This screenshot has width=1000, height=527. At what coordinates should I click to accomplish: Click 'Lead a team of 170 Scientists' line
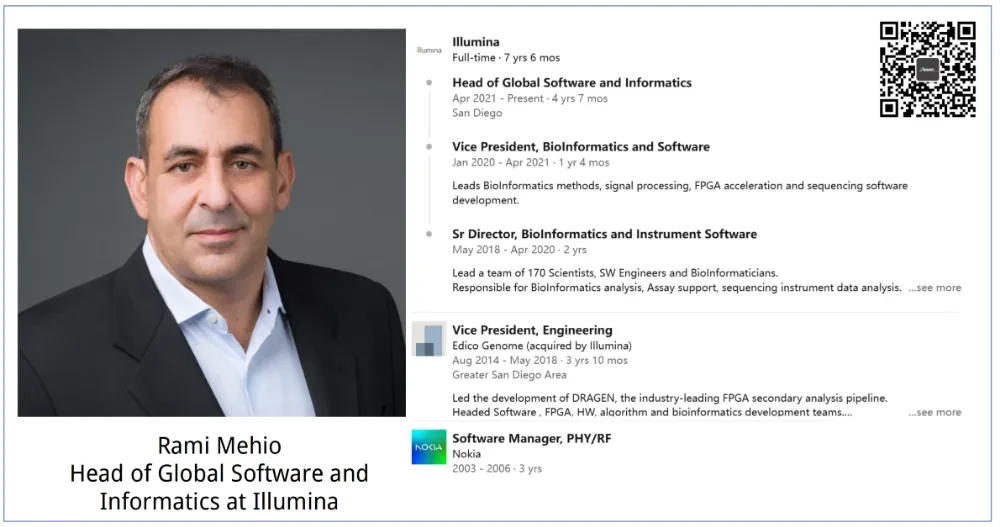(615, 273)
